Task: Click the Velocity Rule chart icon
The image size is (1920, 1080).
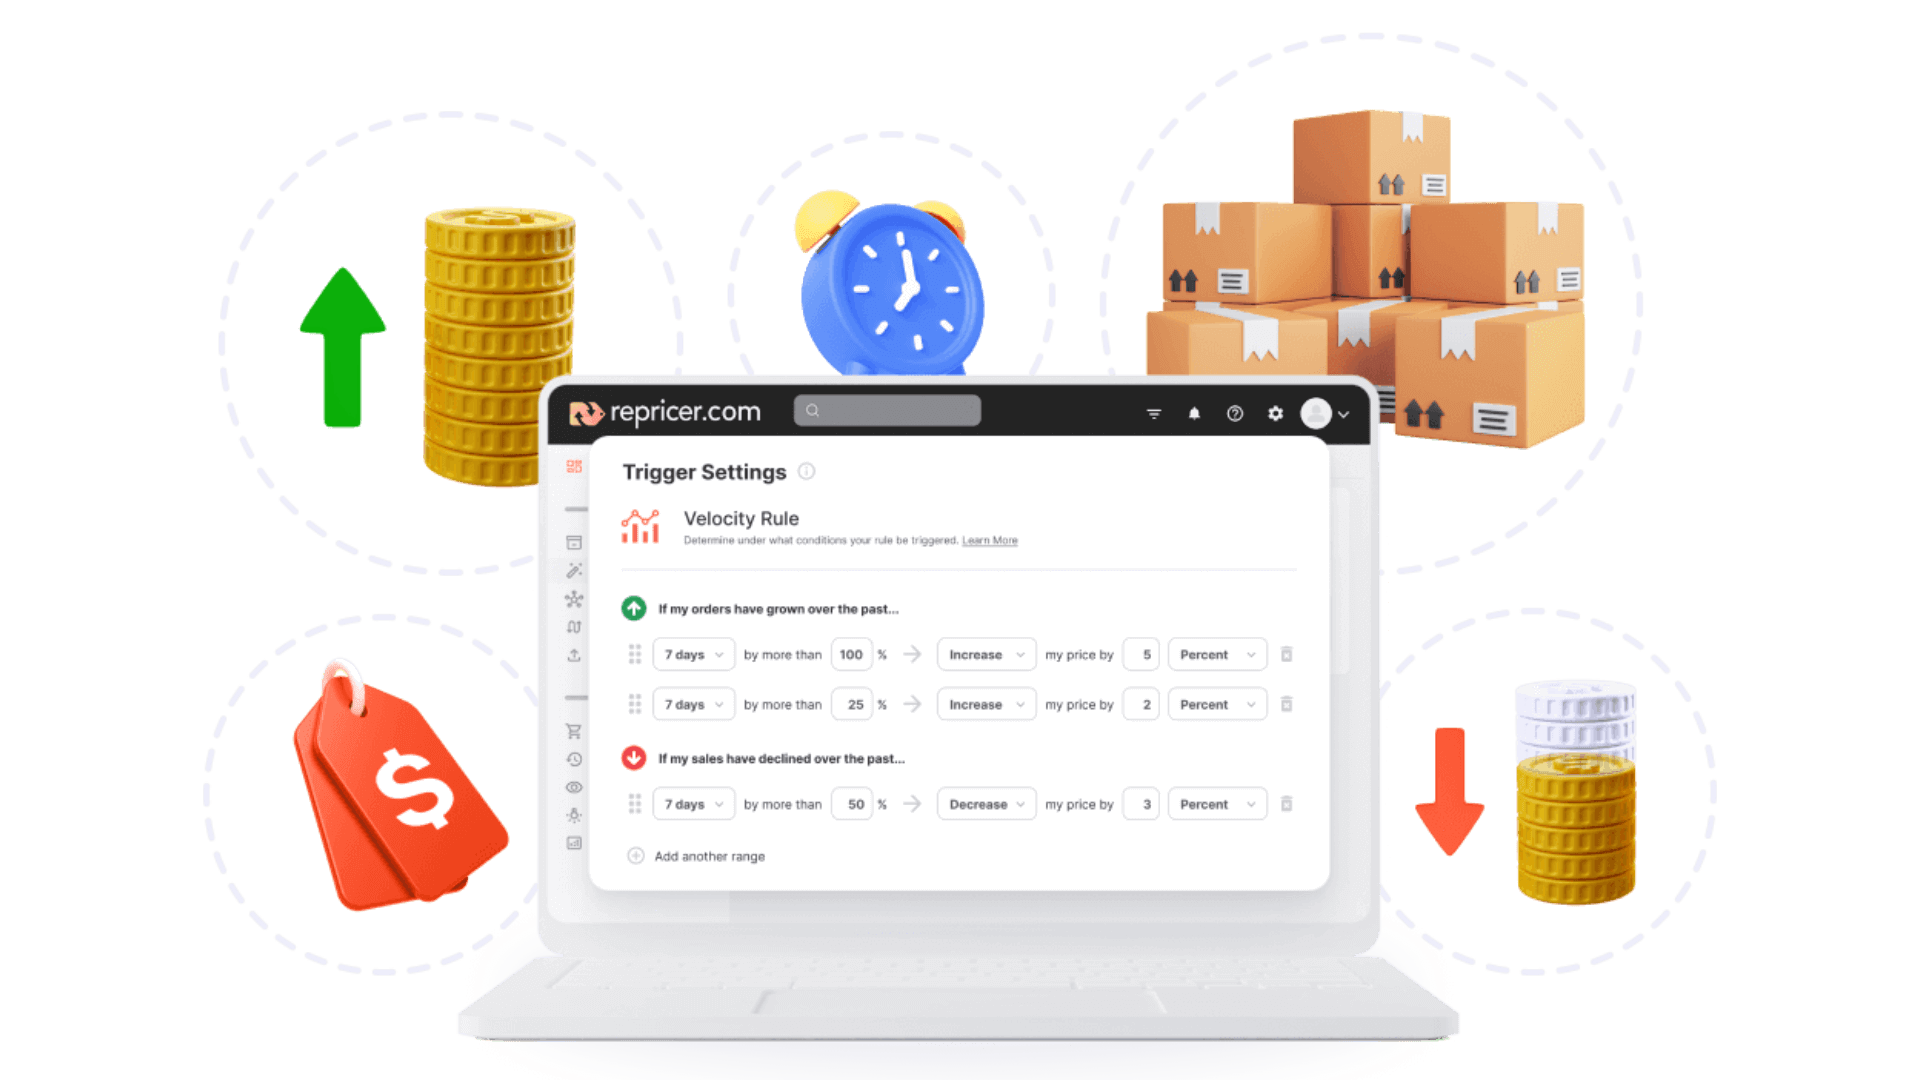Action: [x=641, y=527]
